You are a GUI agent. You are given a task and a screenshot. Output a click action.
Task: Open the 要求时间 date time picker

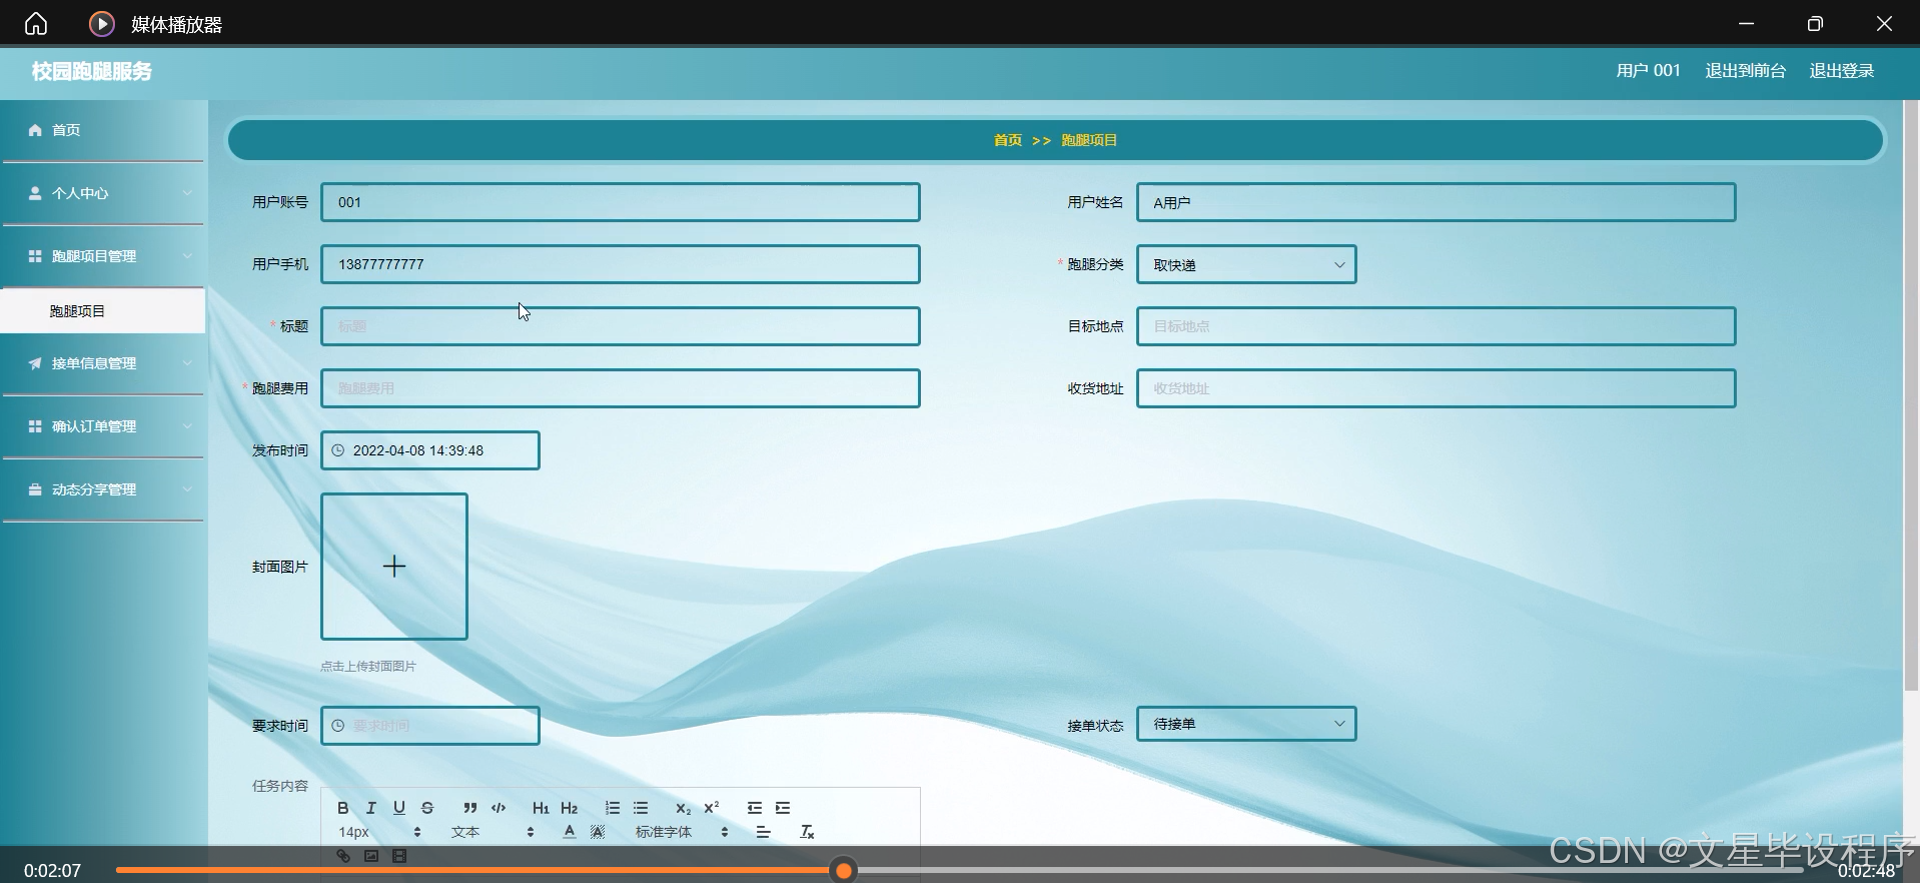coord(430,726)
